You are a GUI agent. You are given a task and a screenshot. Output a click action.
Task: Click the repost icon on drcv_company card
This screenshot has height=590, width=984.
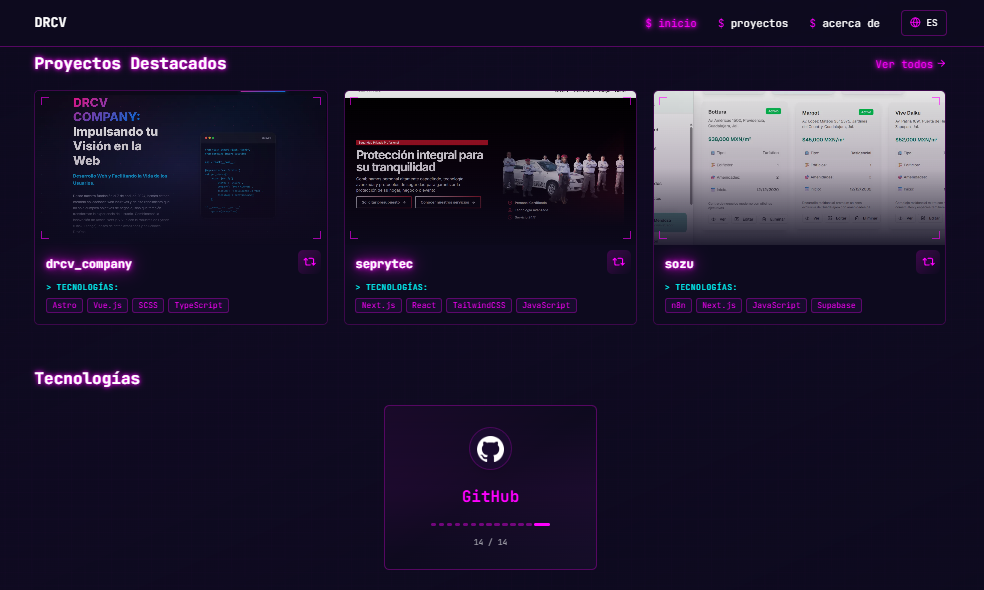coord(309,262)
